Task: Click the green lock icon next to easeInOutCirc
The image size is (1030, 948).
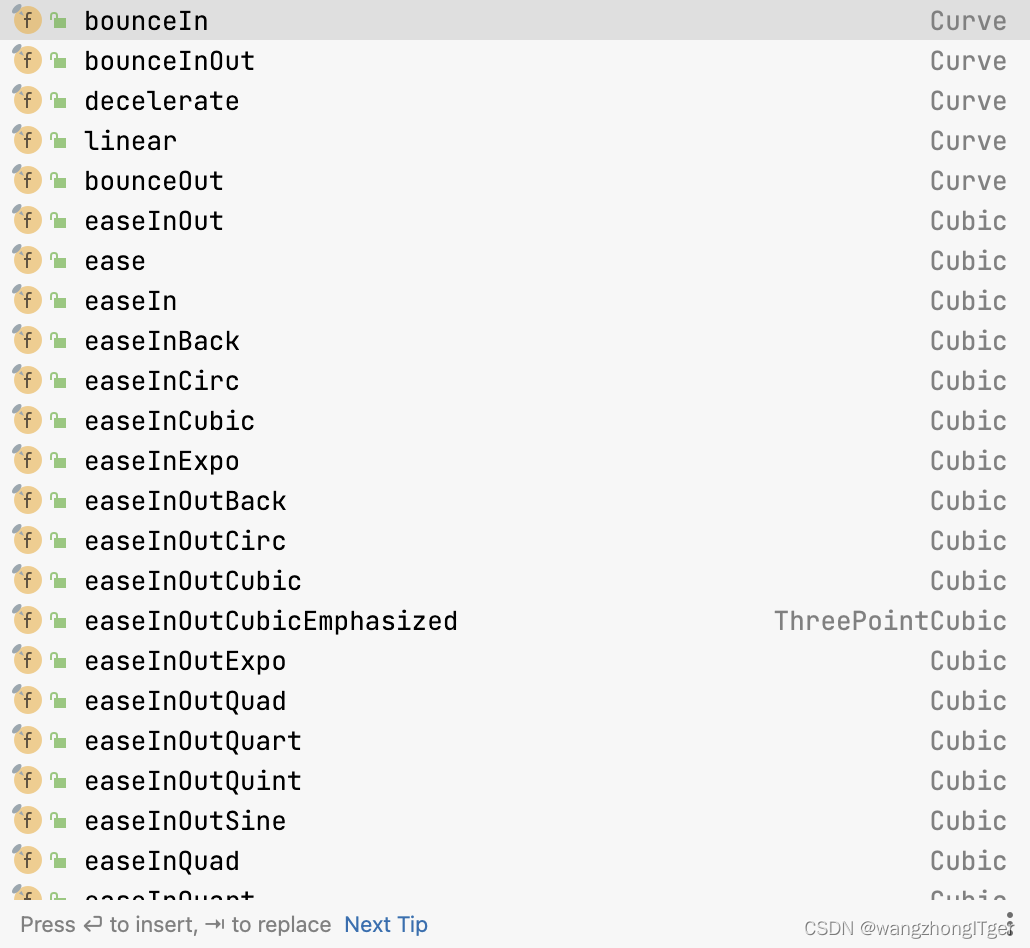Action: click(58, 540)
